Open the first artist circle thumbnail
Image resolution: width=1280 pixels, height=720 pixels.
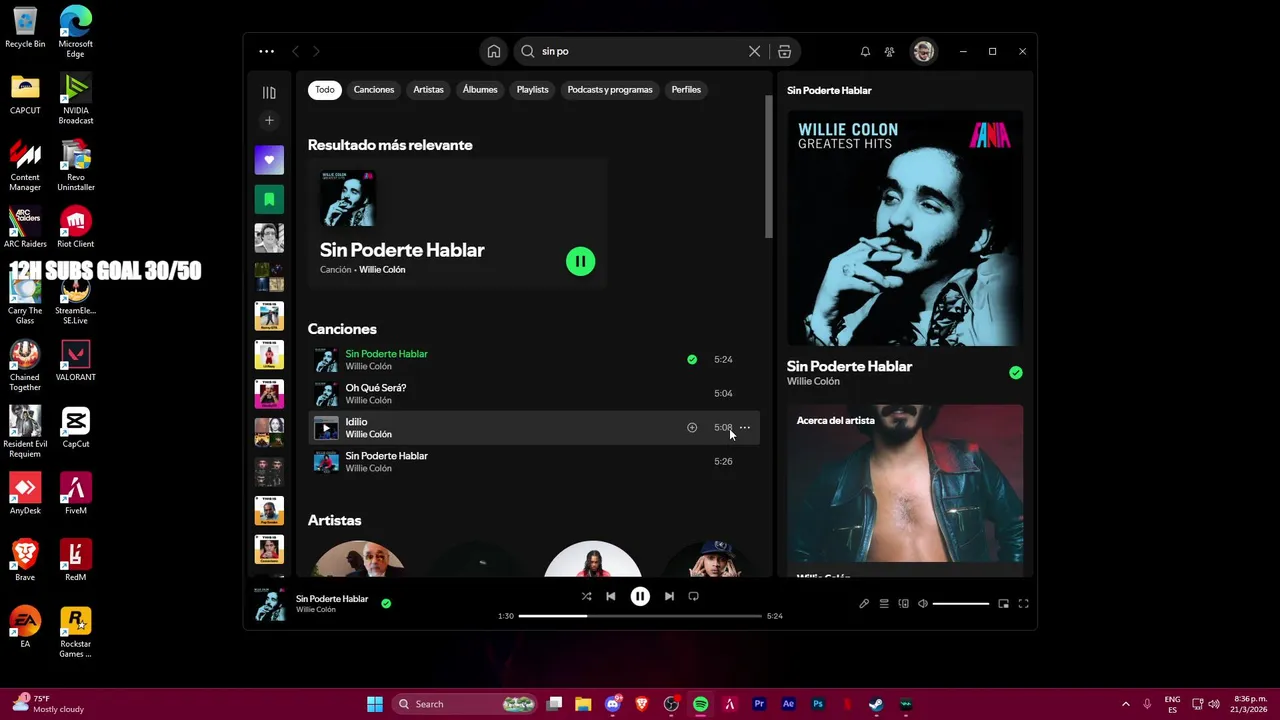pyautogui.click(x=359, y=558)
